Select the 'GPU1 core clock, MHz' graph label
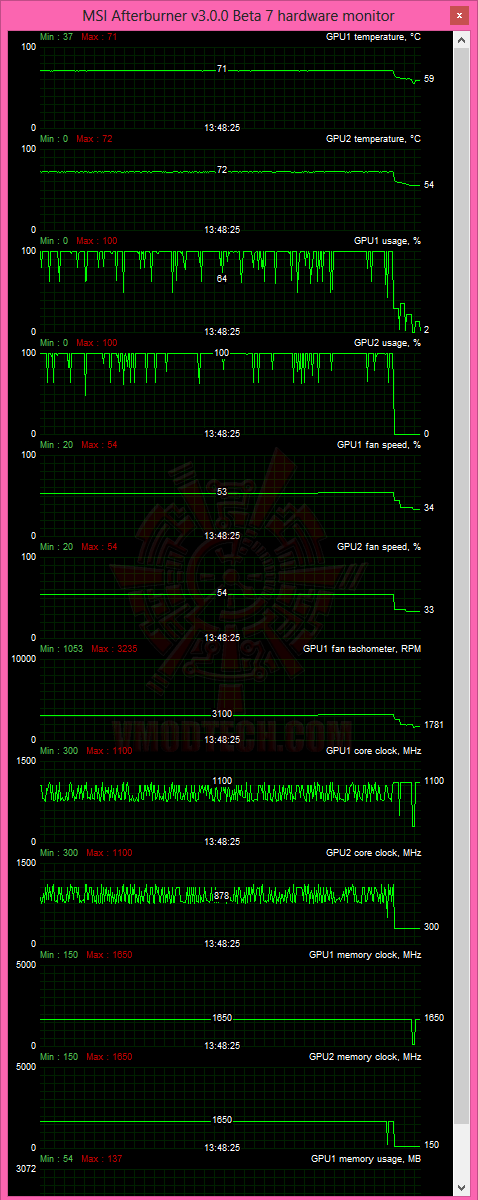 (x=373, y=751)
